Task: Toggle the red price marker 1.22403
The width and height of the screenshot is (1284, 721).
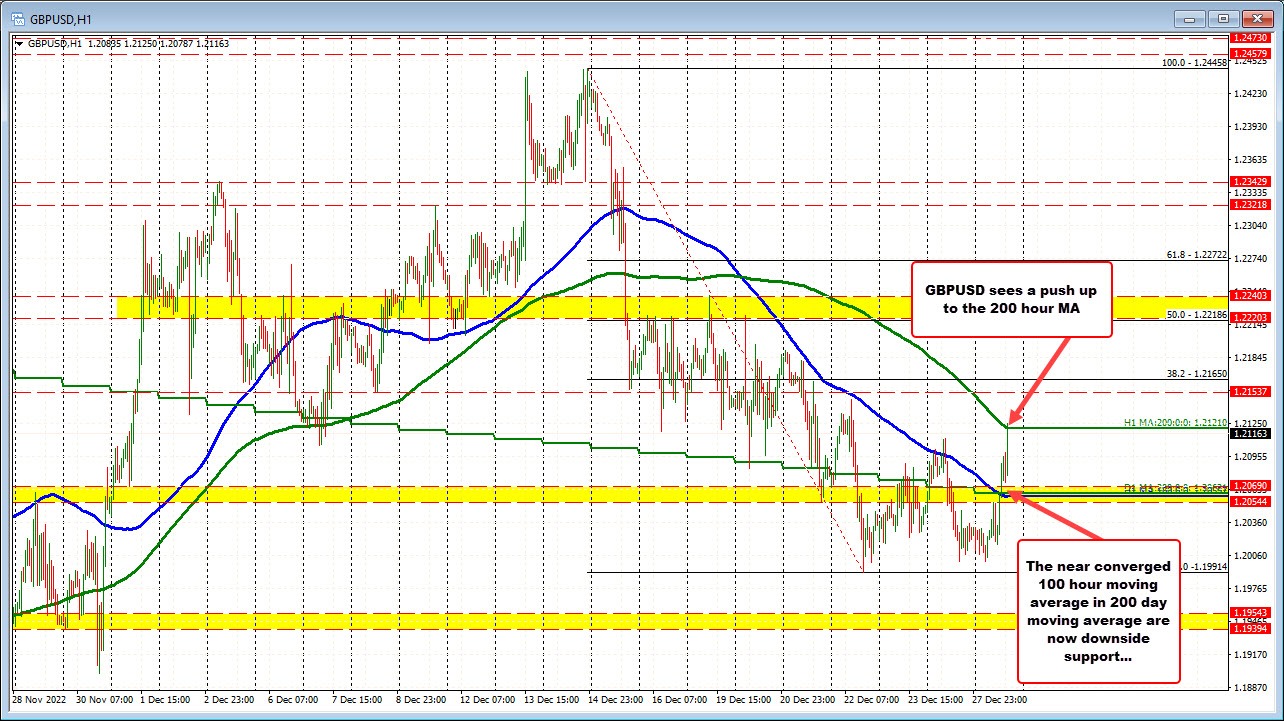Action: pyautogui.click(x=1248, y=297)
